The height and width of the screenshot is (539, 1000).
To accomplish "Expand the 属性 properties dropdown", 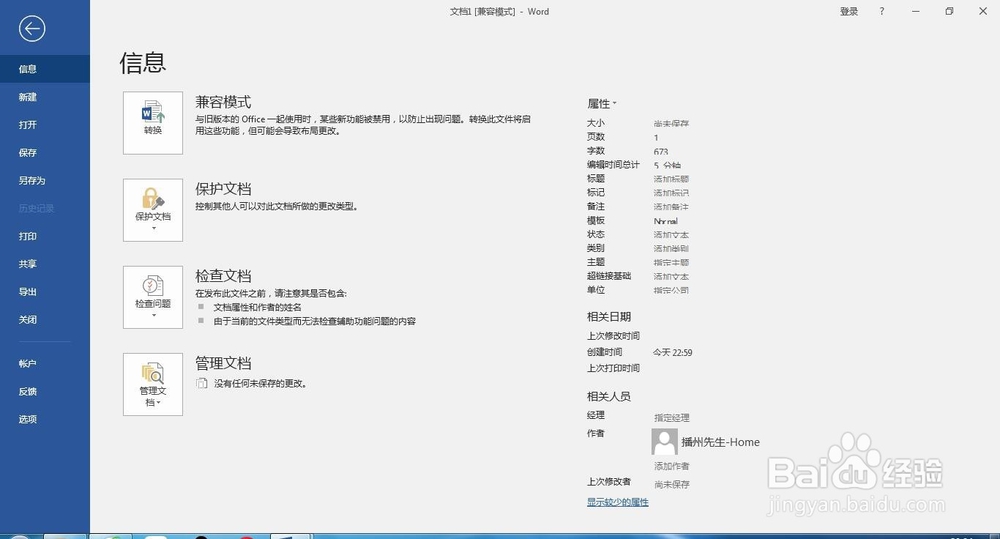I will click(x=602, y=103).
